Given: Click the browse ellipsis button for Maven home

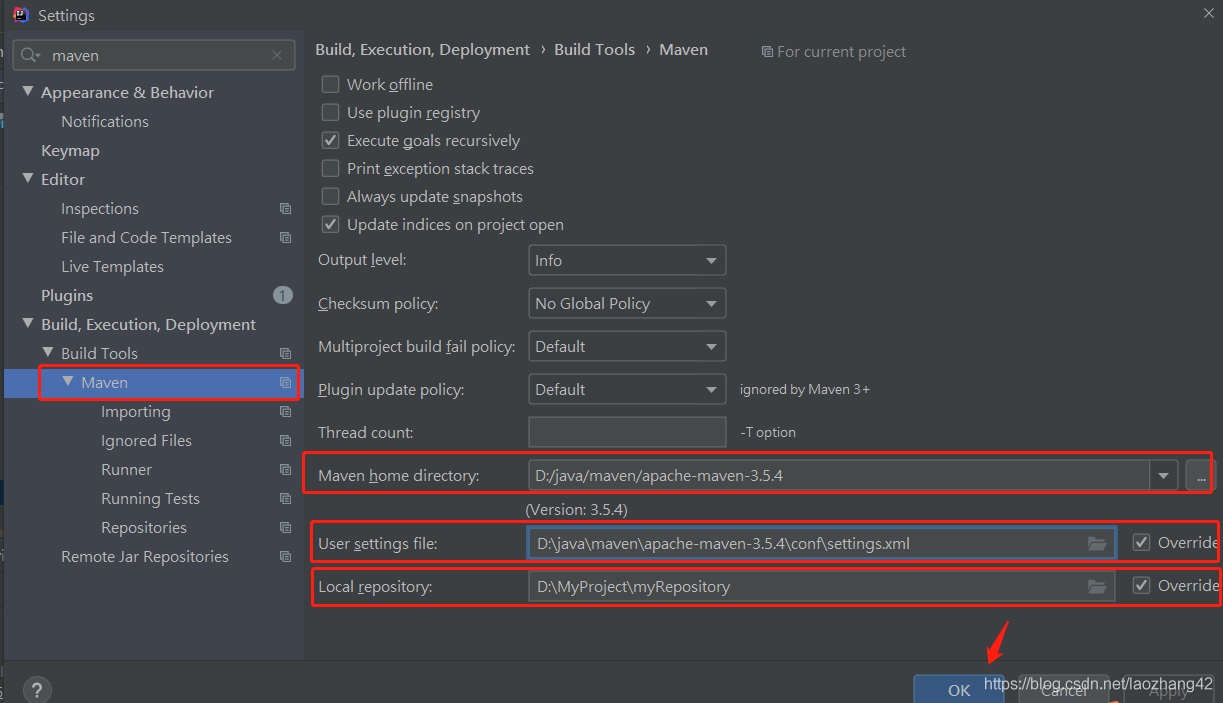Looking at the screenshot, I should tap(1199, 476).
